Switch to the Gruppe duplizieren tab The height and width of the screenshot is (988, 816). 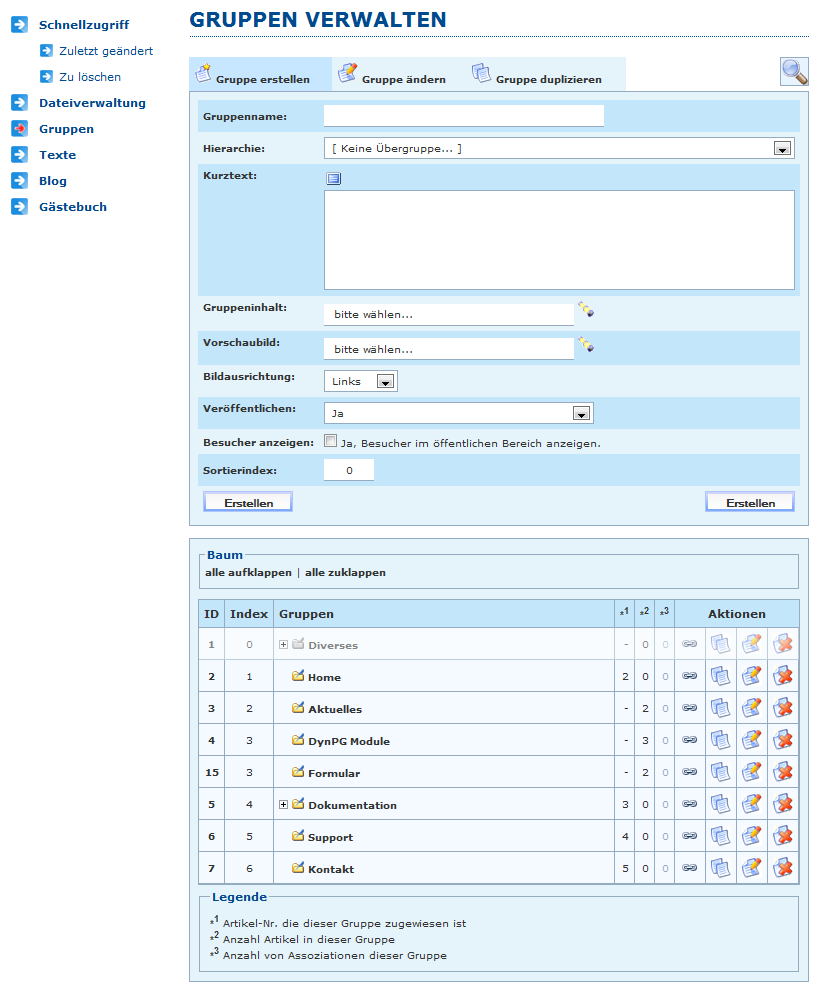[x=537, y=75]
